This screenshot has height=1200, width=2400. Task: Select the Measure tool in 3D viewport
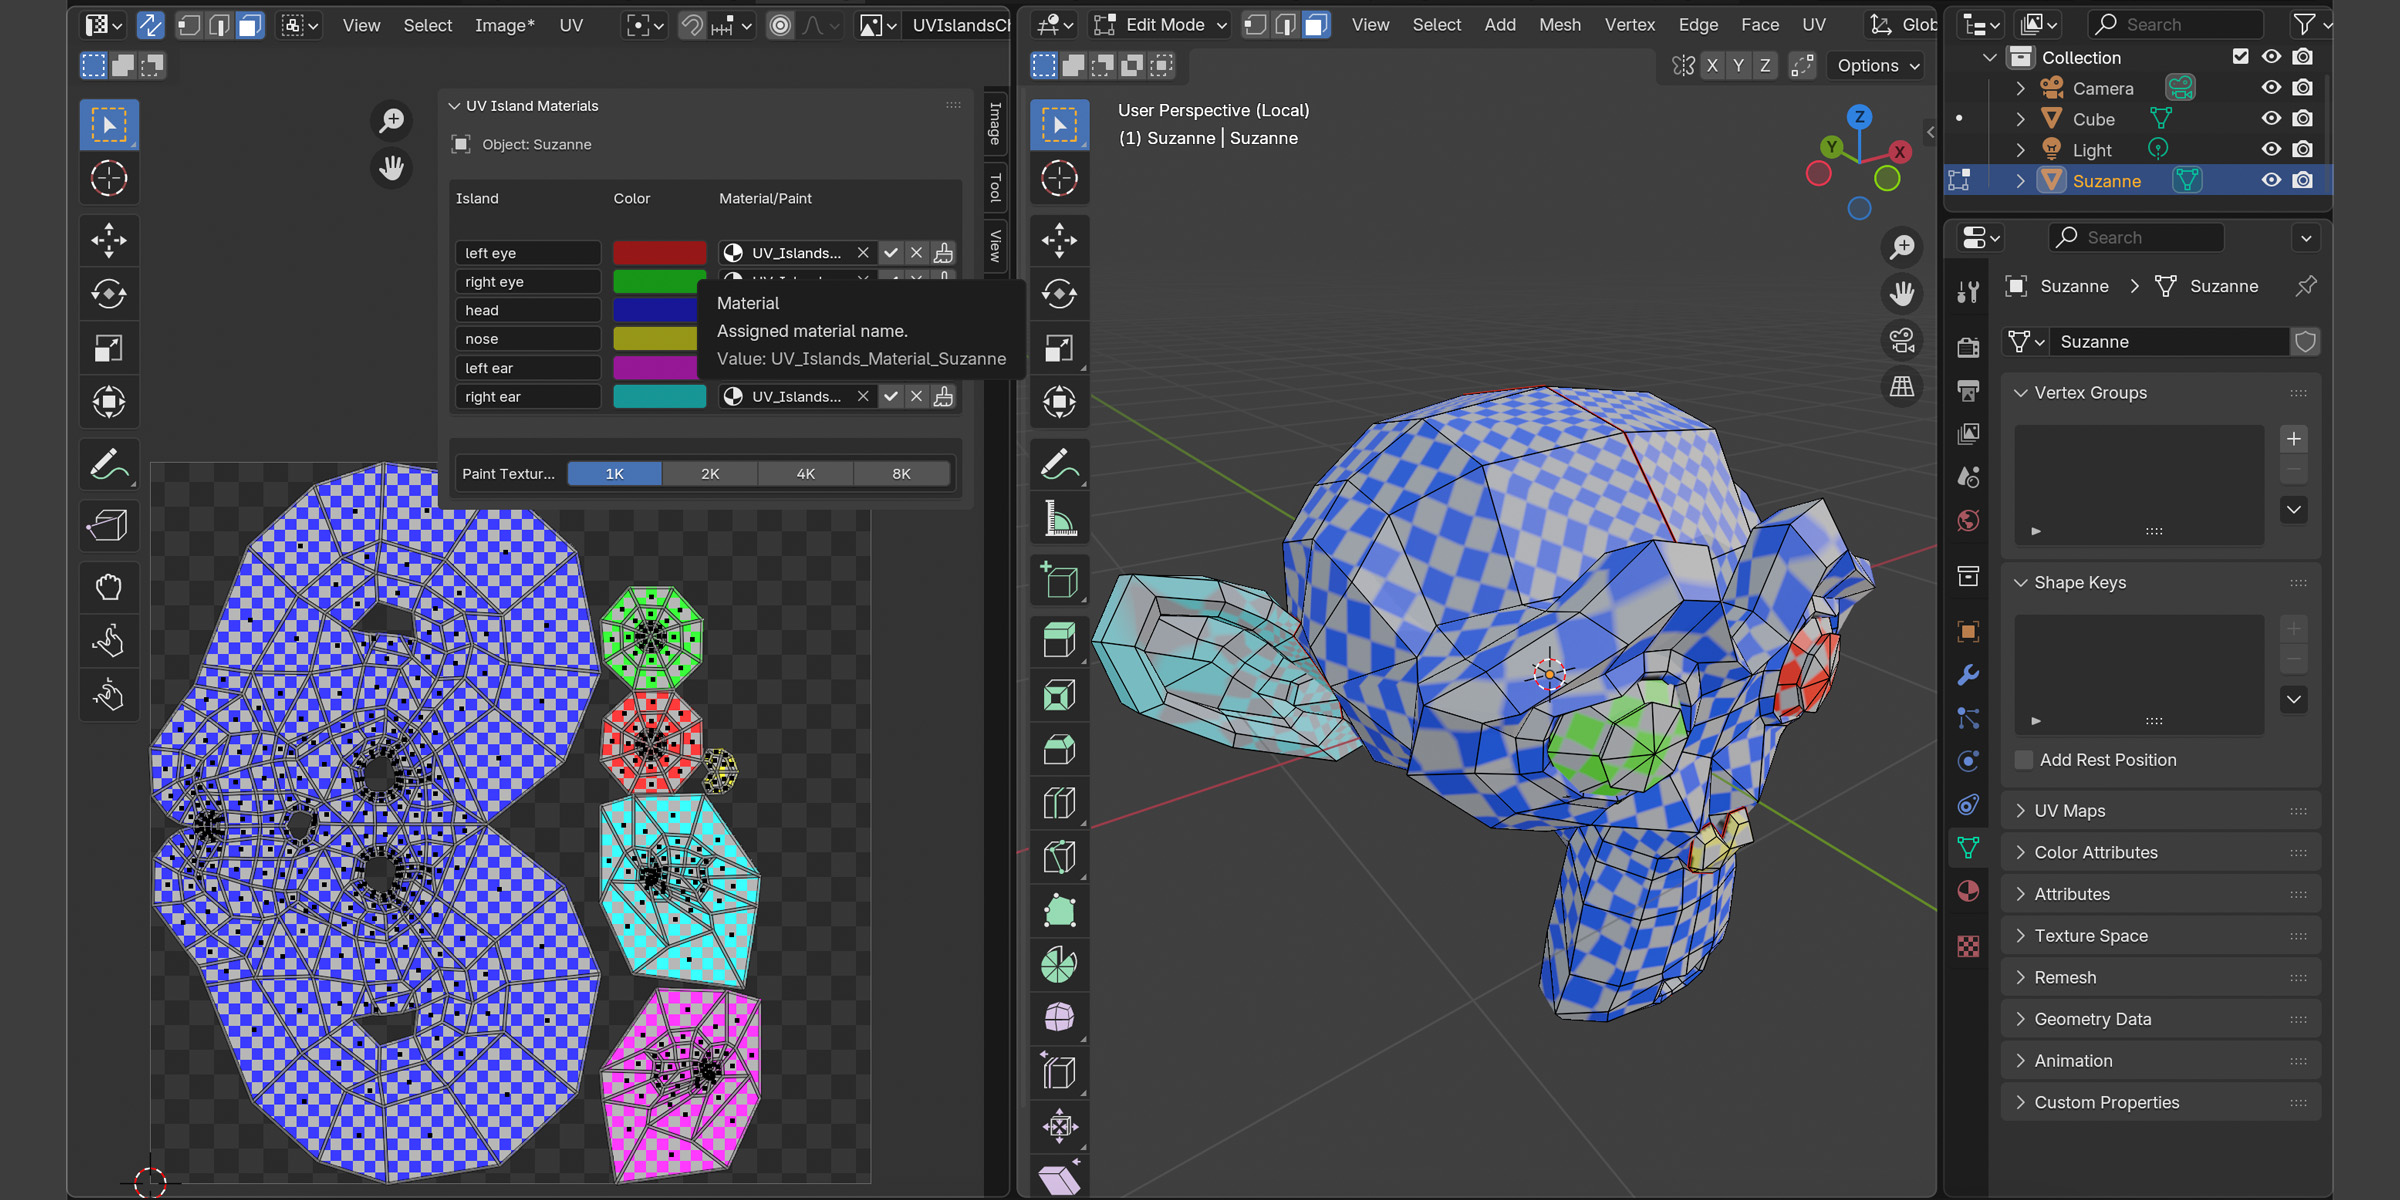point(1058,519)
